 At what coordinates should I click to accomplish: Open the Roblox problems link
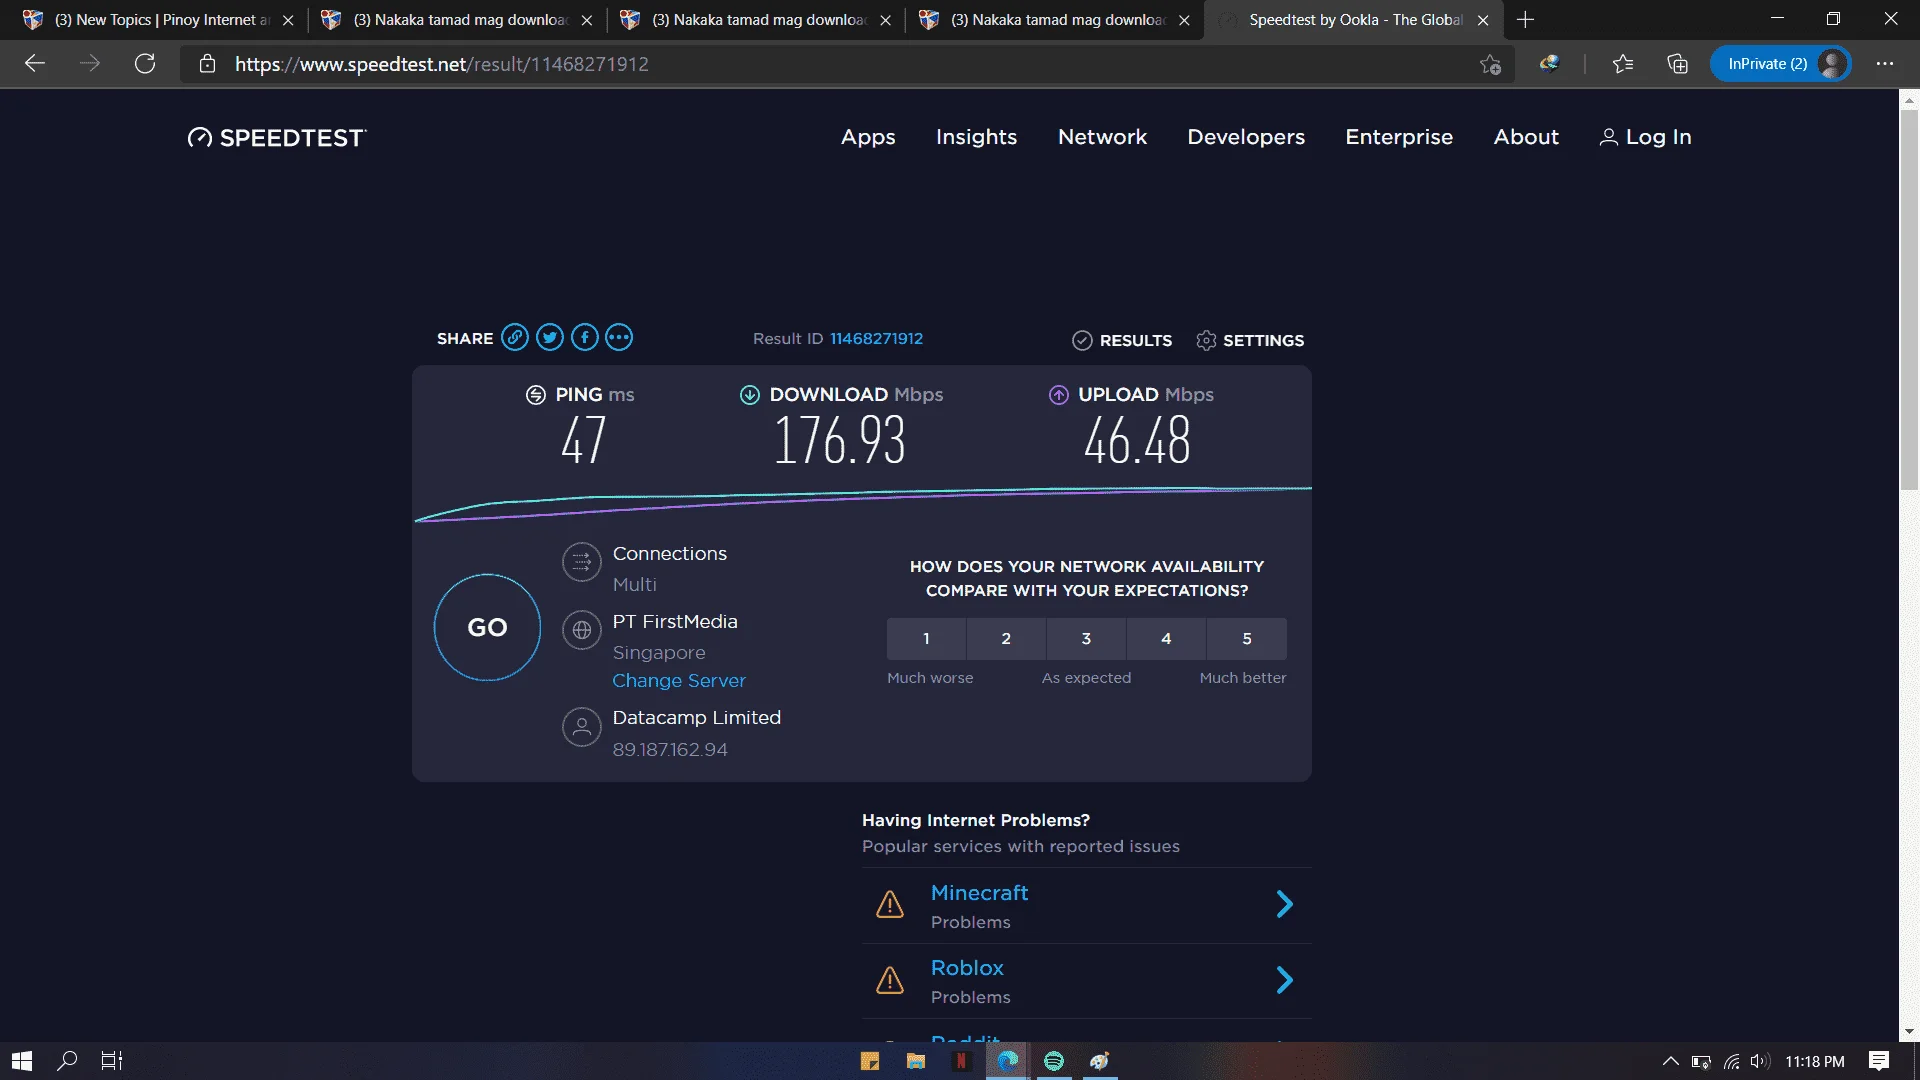(967, 968)
